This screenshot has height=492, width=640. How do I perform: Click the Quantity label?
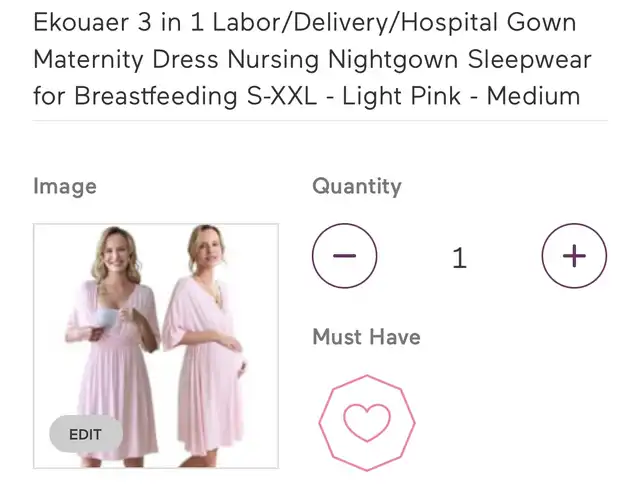[357, 187]
